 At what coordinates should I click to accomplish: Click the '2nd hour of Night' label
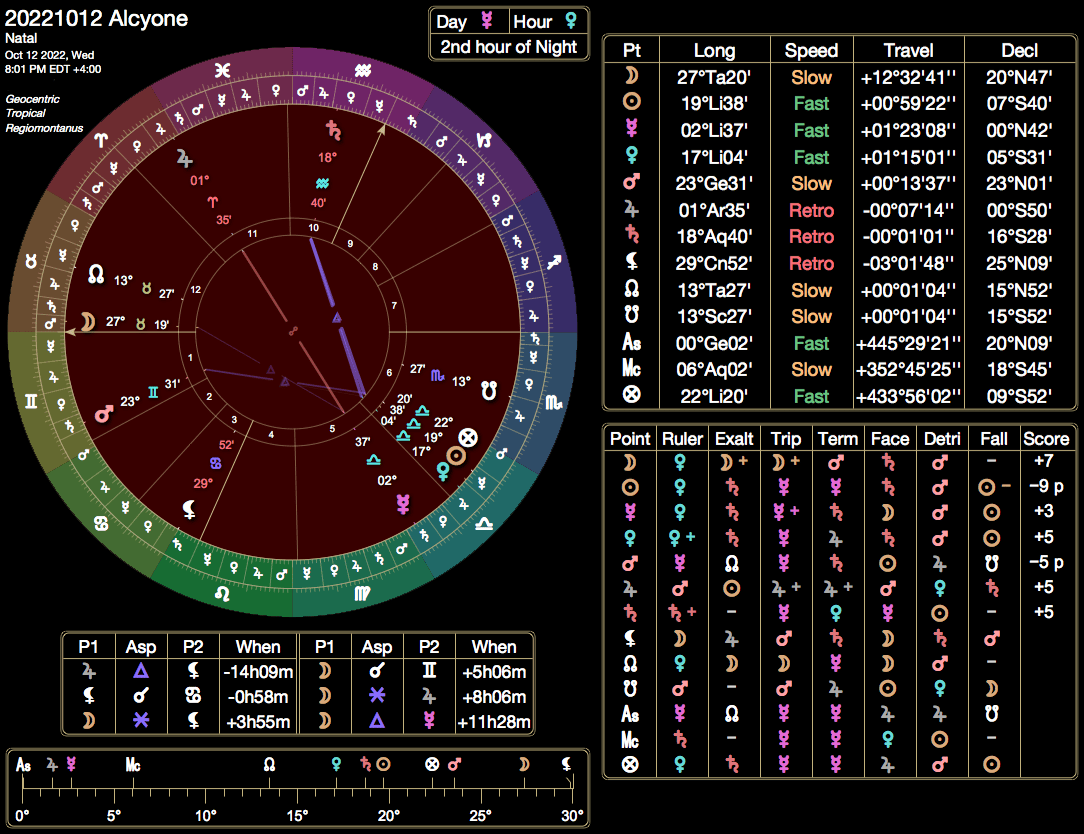(509, 47)
